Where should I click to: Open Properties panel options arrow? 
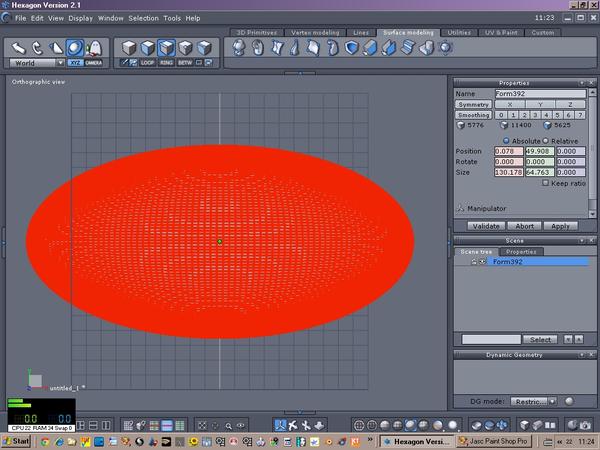(582, 83)
